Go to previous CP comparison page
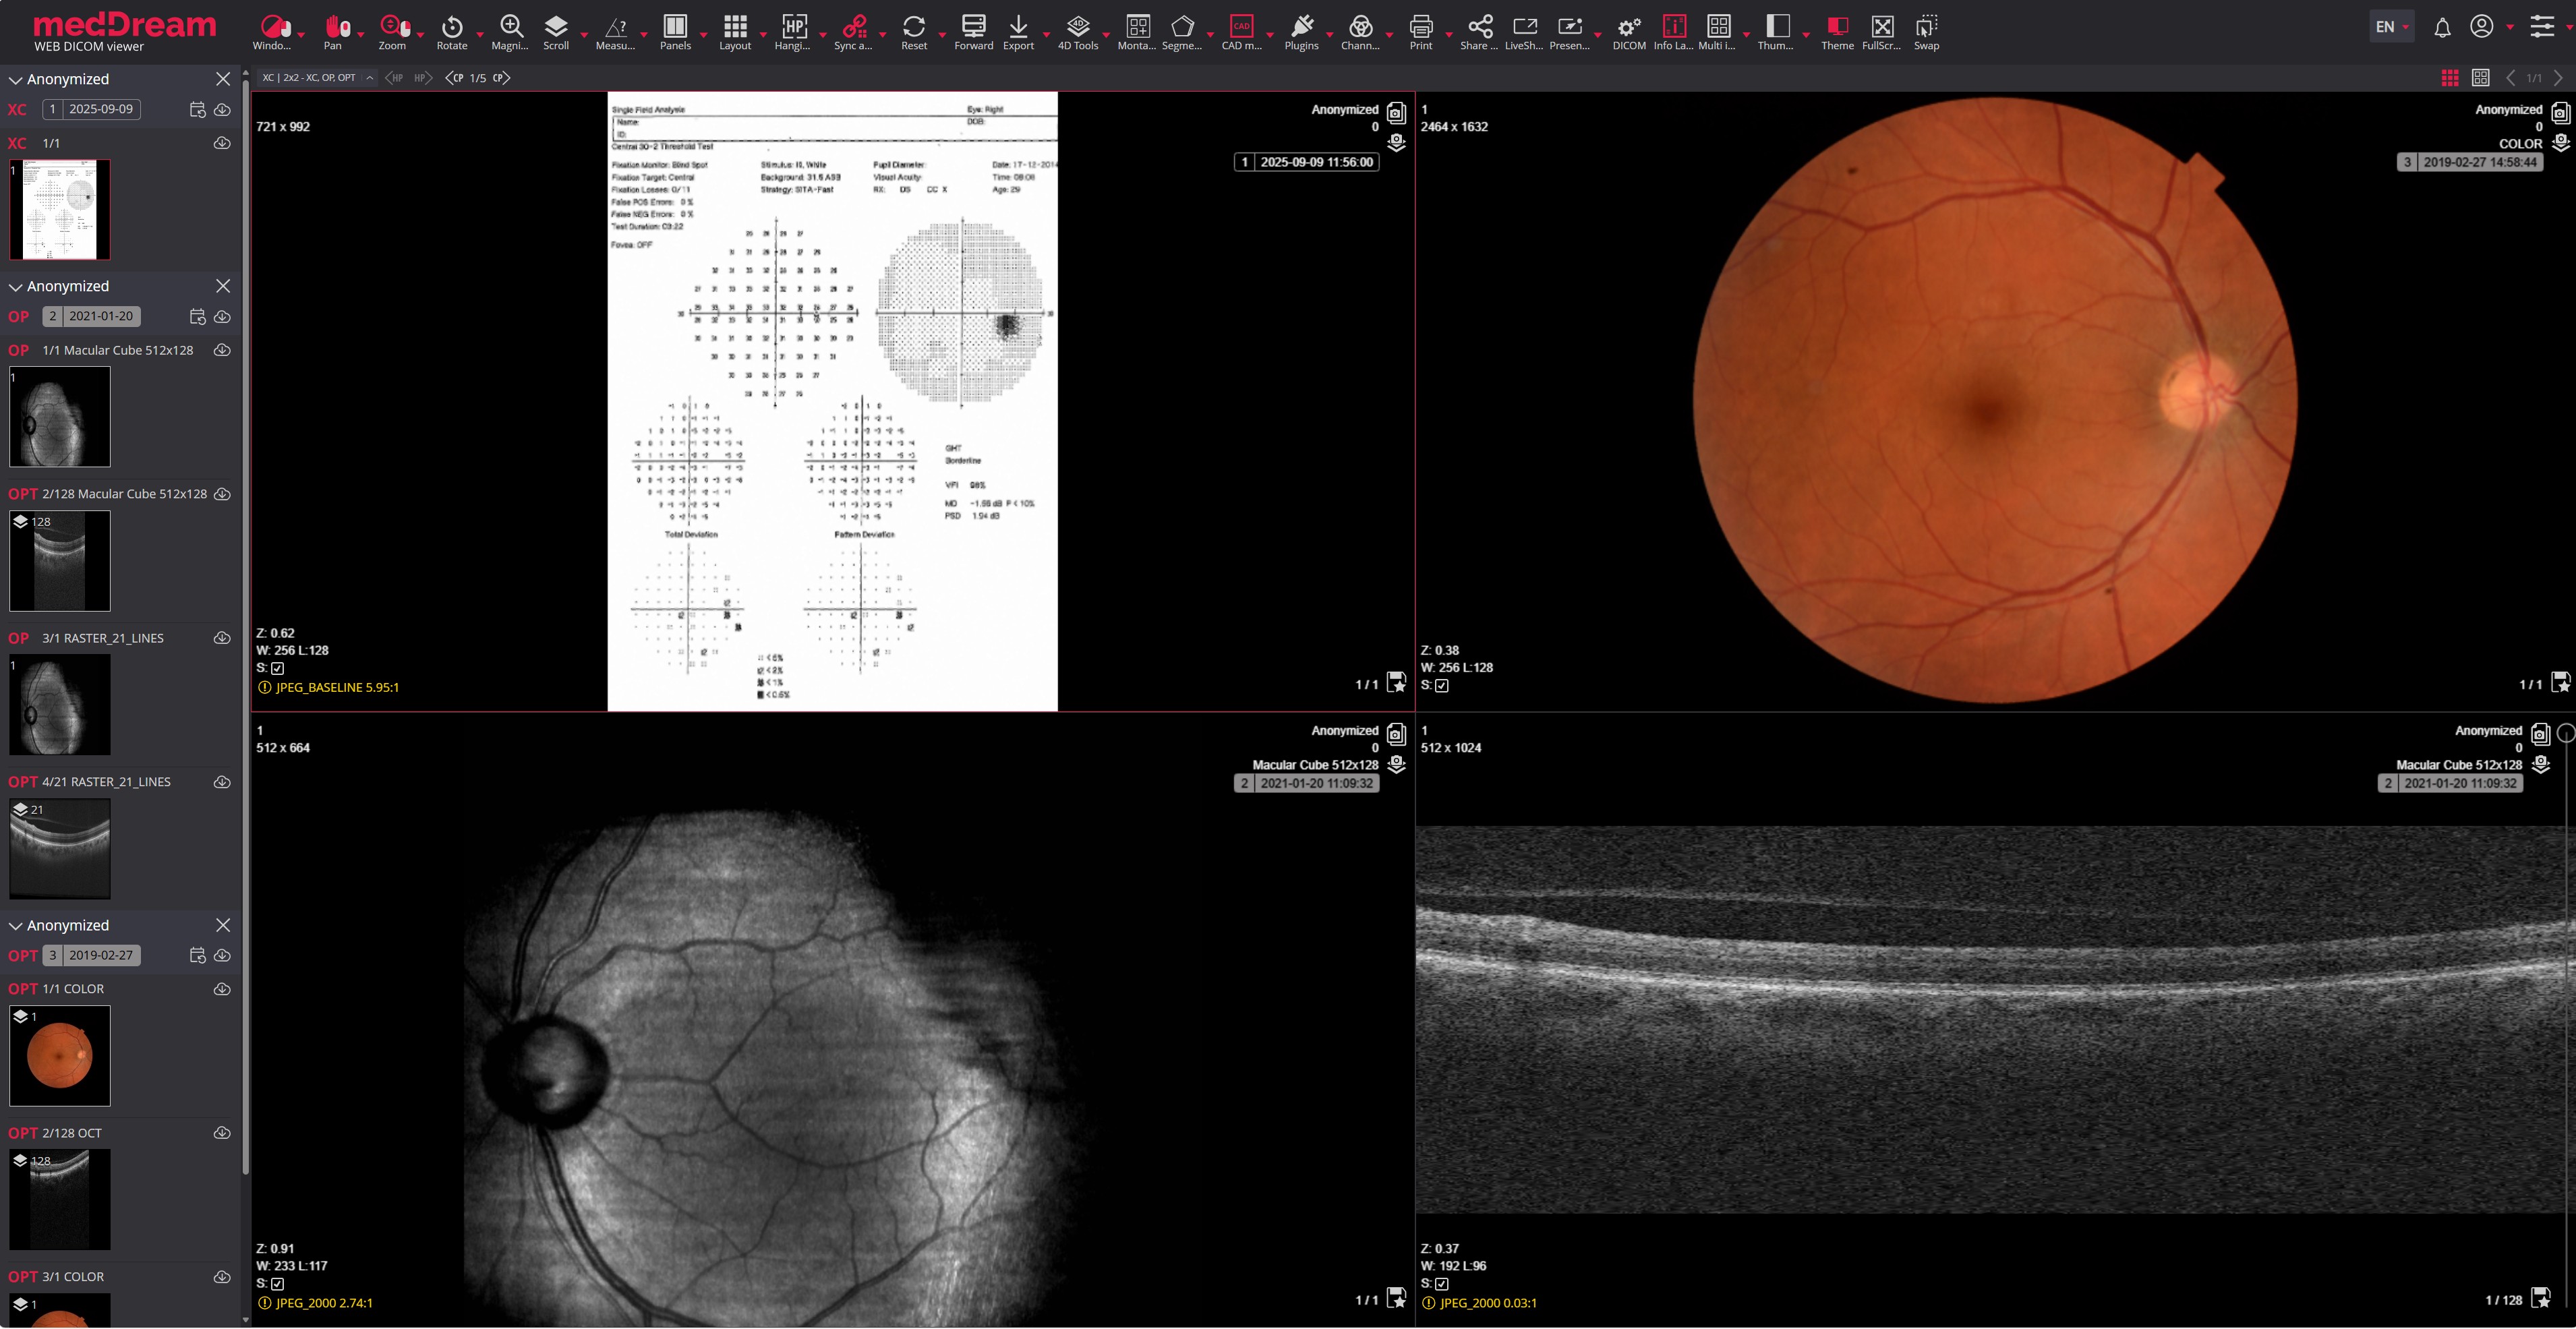Screen dimensions: 2576x1329 454,78
